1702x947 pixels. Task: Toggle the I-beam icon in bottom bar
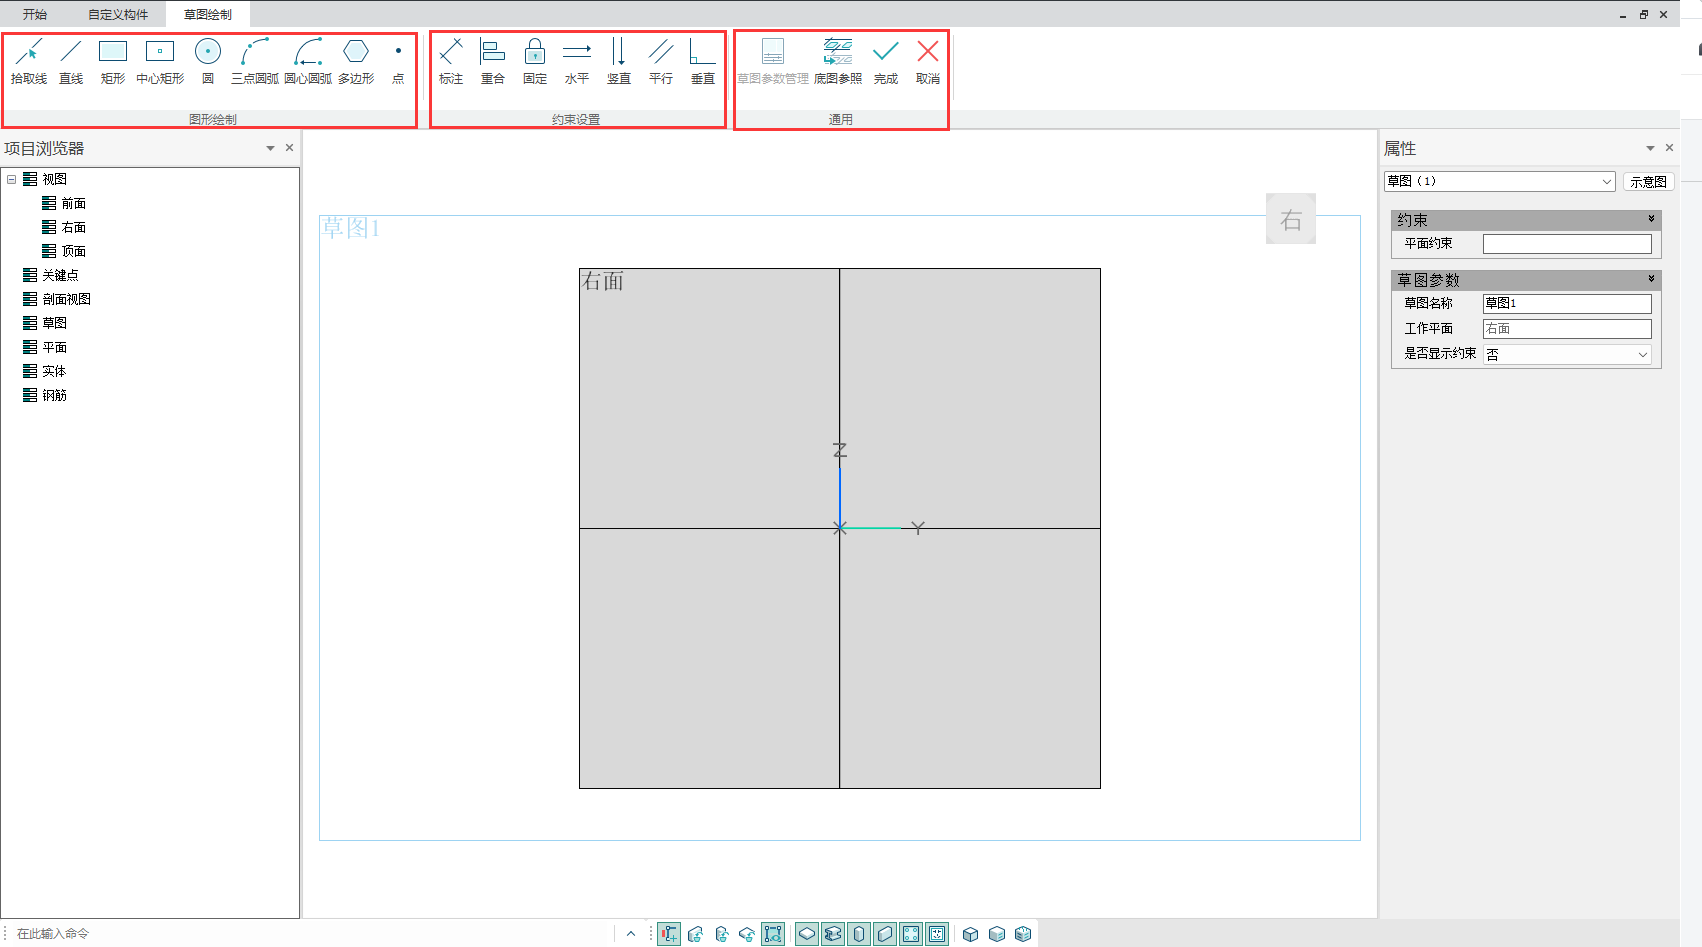pos(833,934)
